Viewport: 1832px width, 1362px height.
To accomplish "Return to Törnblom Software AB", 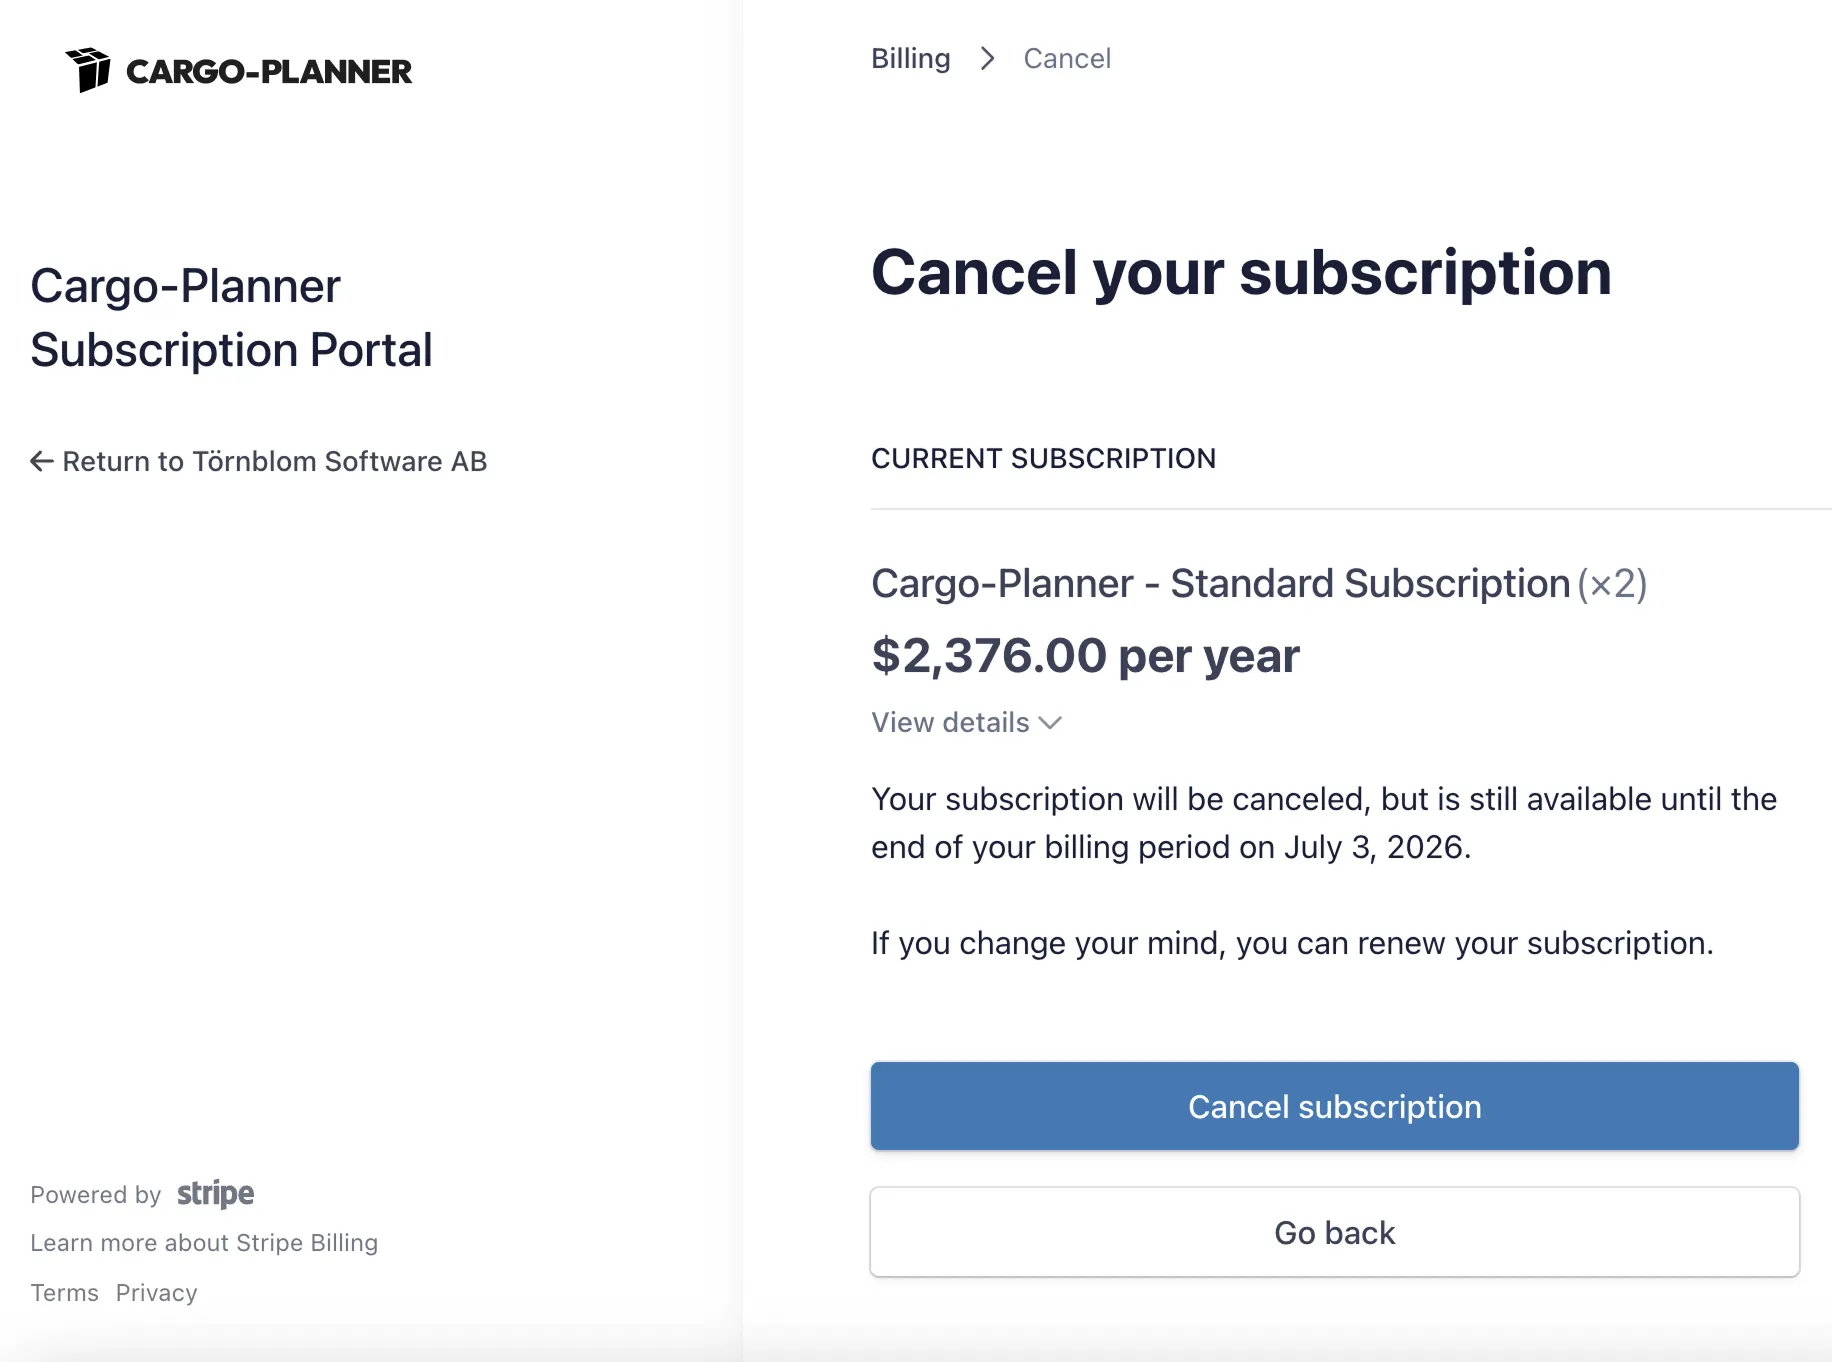I will click(x=258, y=461).
